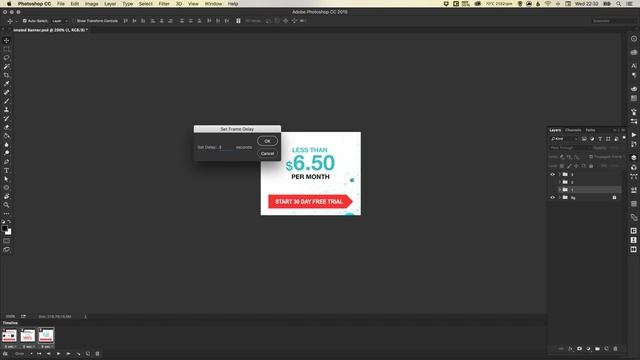
Task: Select the Eraser tool
Action: (7, 127)
